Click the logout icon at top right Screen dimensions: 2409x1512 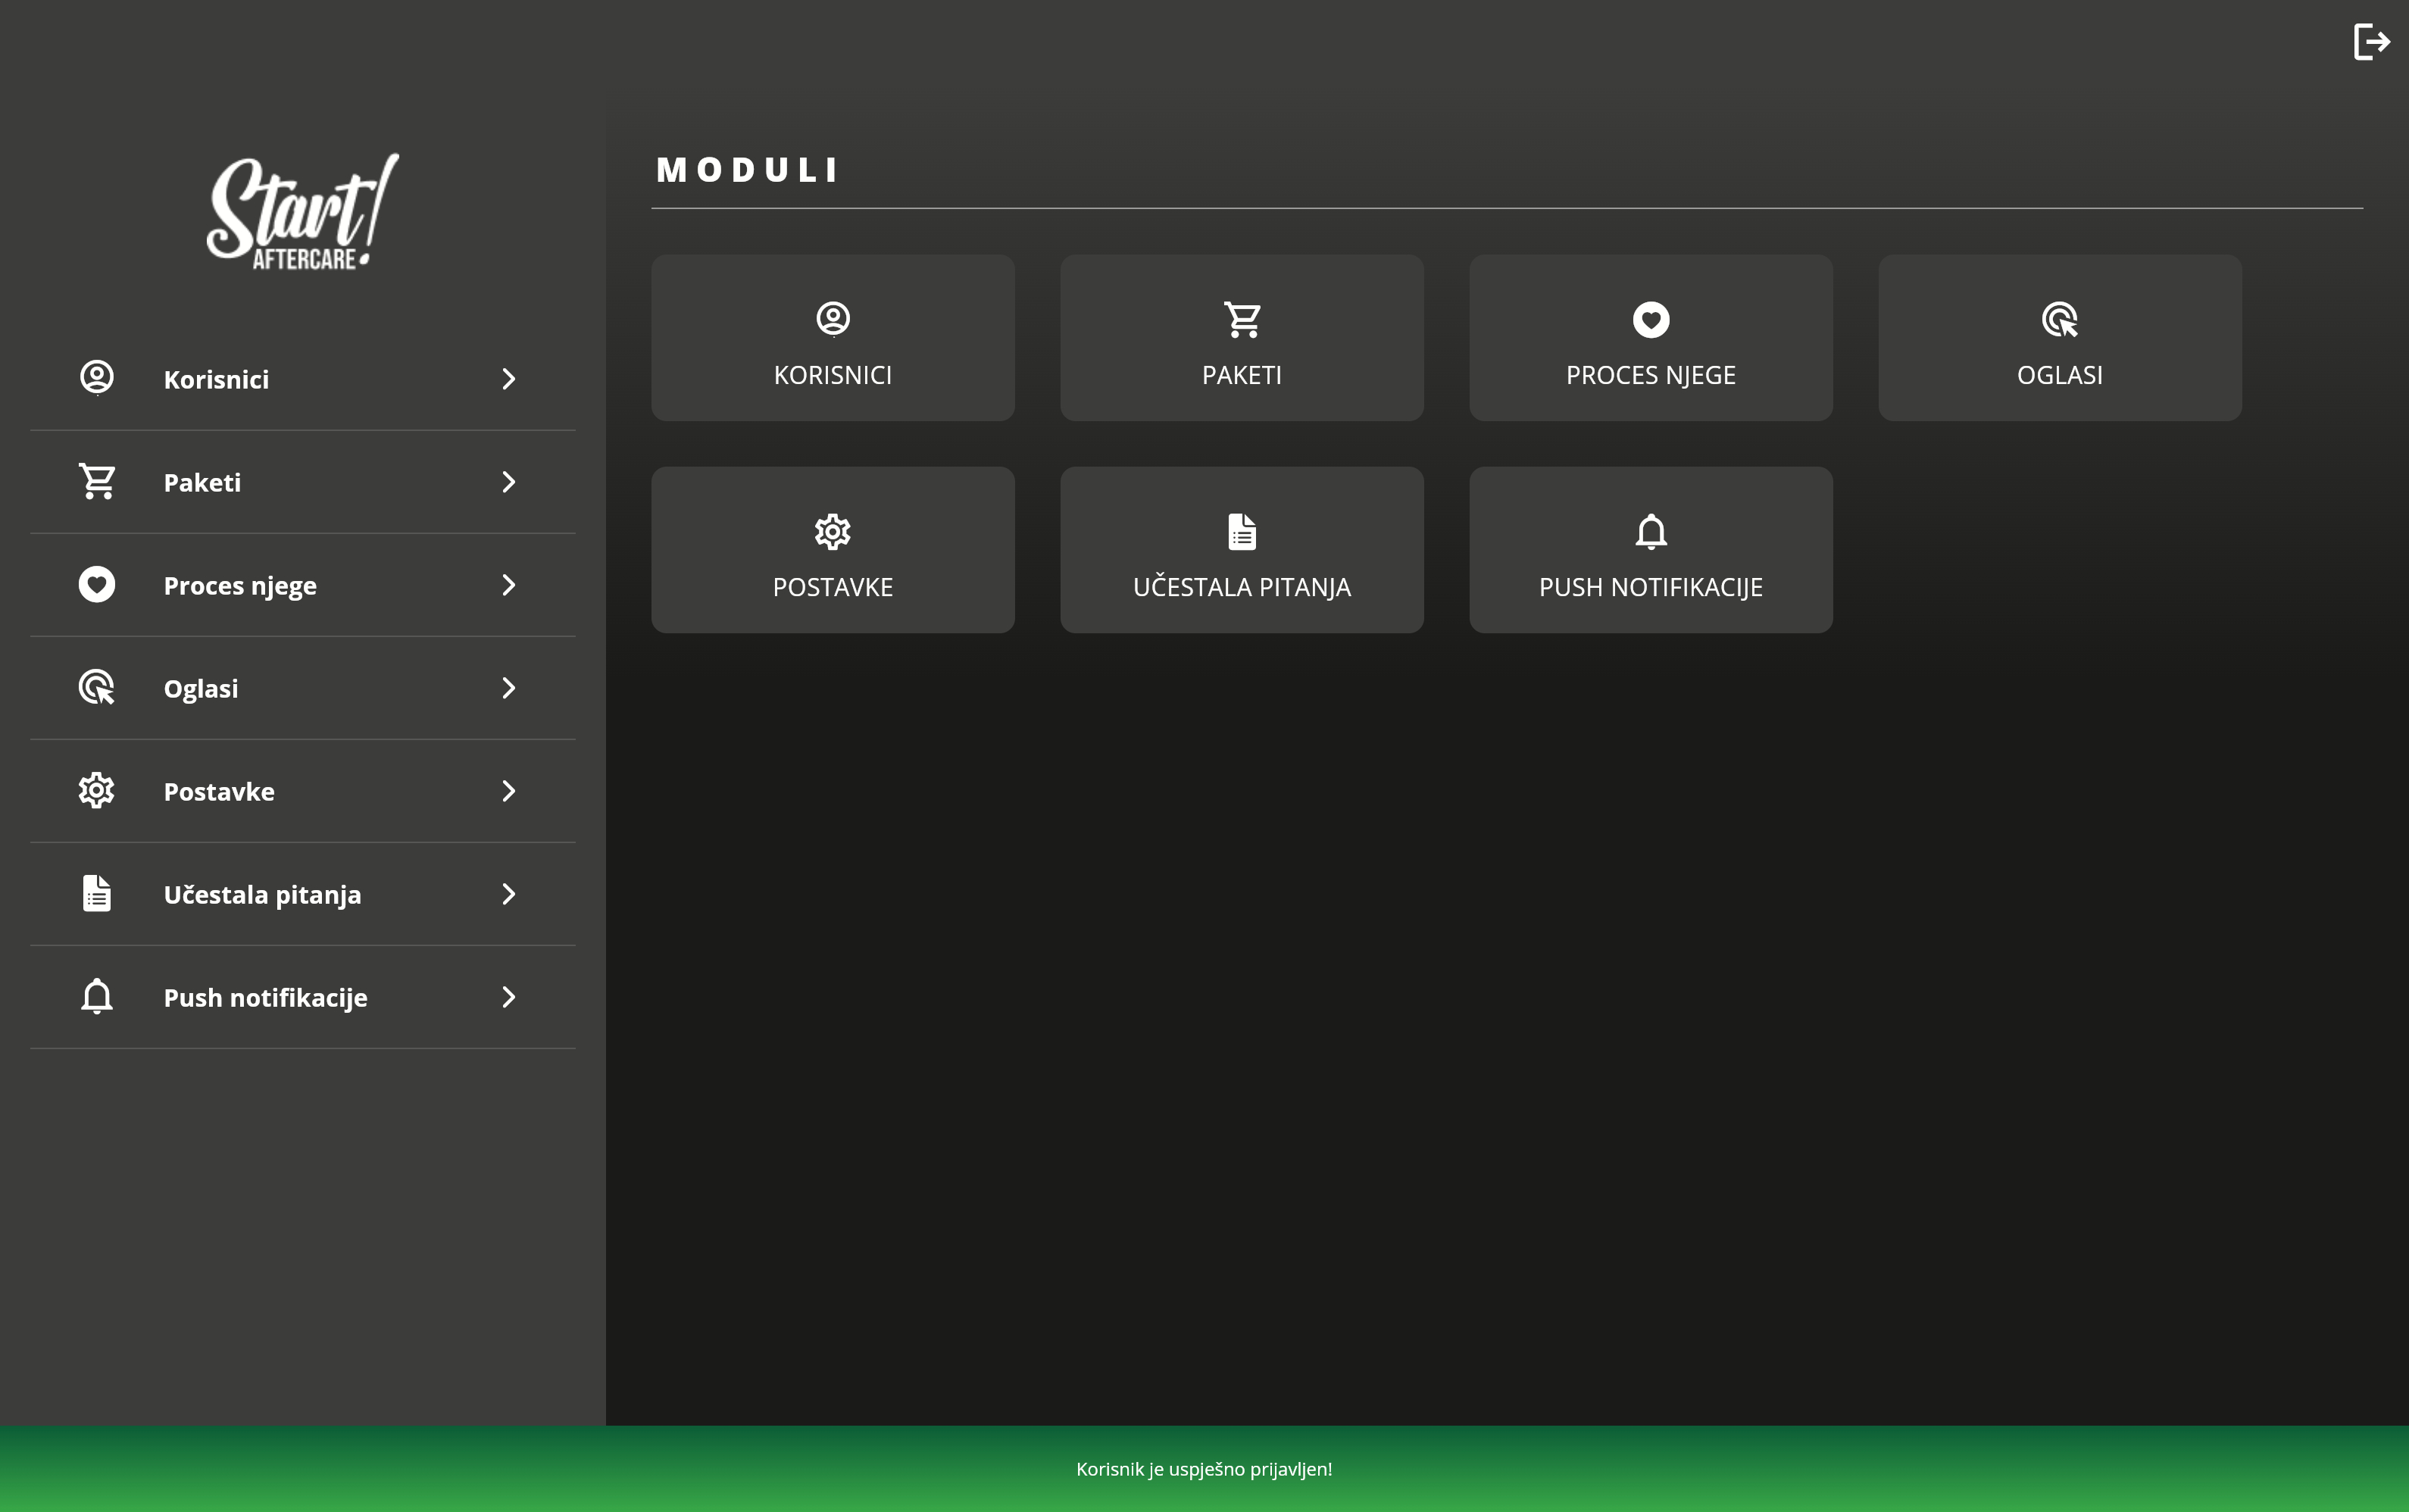pyautogui.click(x=2371, y=42)
